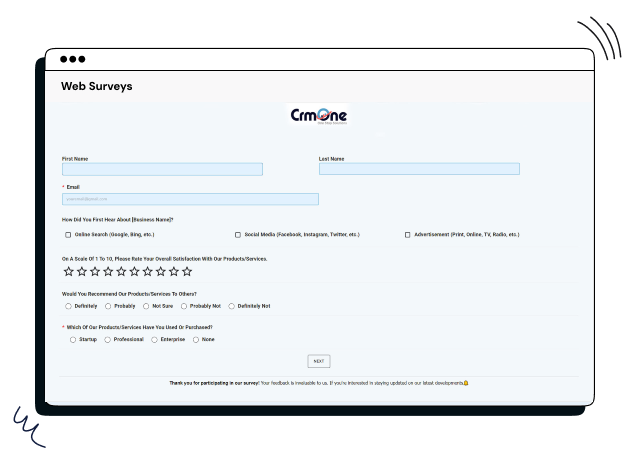This screenshot has height=463, width=629.
Task: Click the 'How Did You First Hear About' question
Action: (118, 220)
